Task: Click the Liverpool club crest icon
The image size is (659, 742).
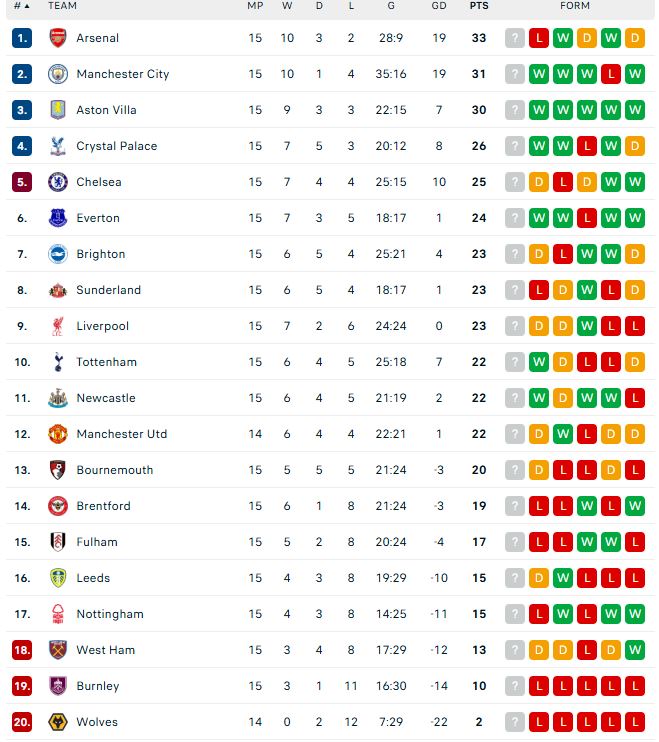Action: [x=57, y=326]
